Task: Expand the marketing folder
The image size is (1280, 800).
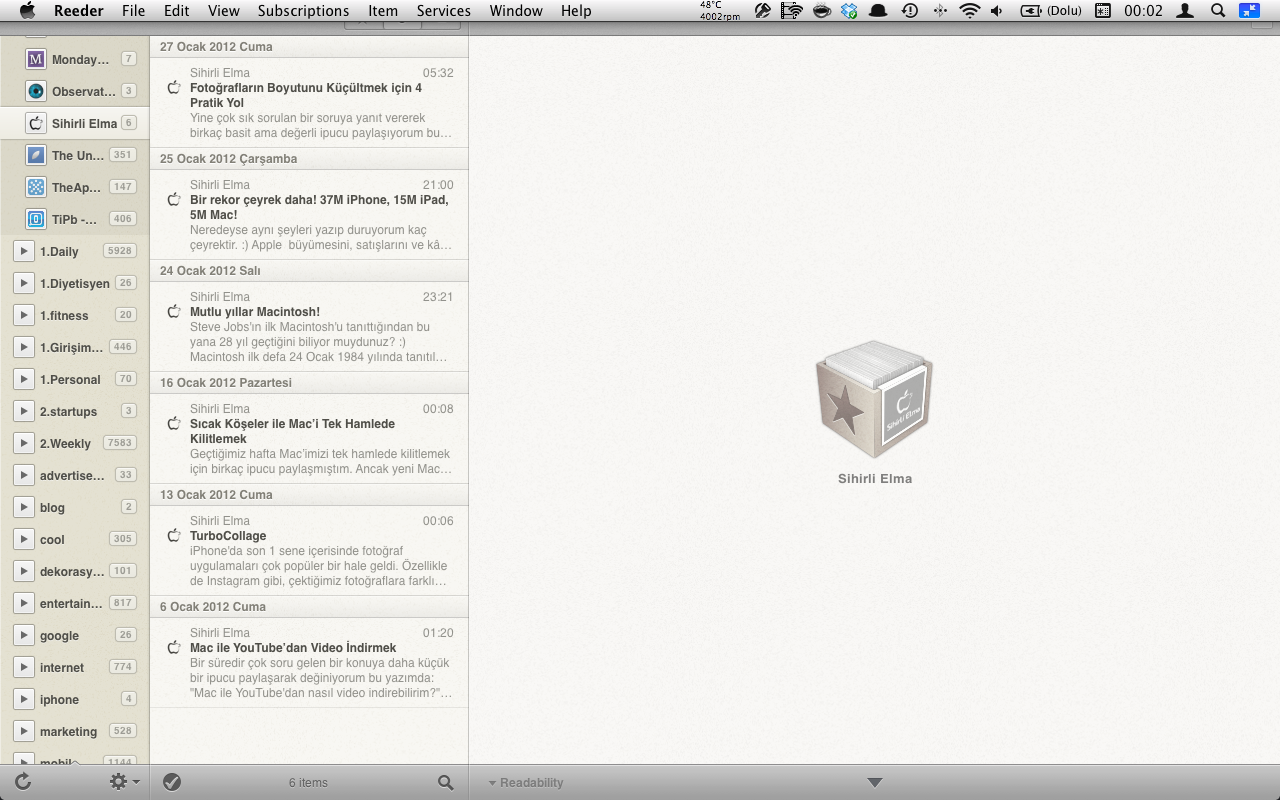Action: [x=24, y=731]
